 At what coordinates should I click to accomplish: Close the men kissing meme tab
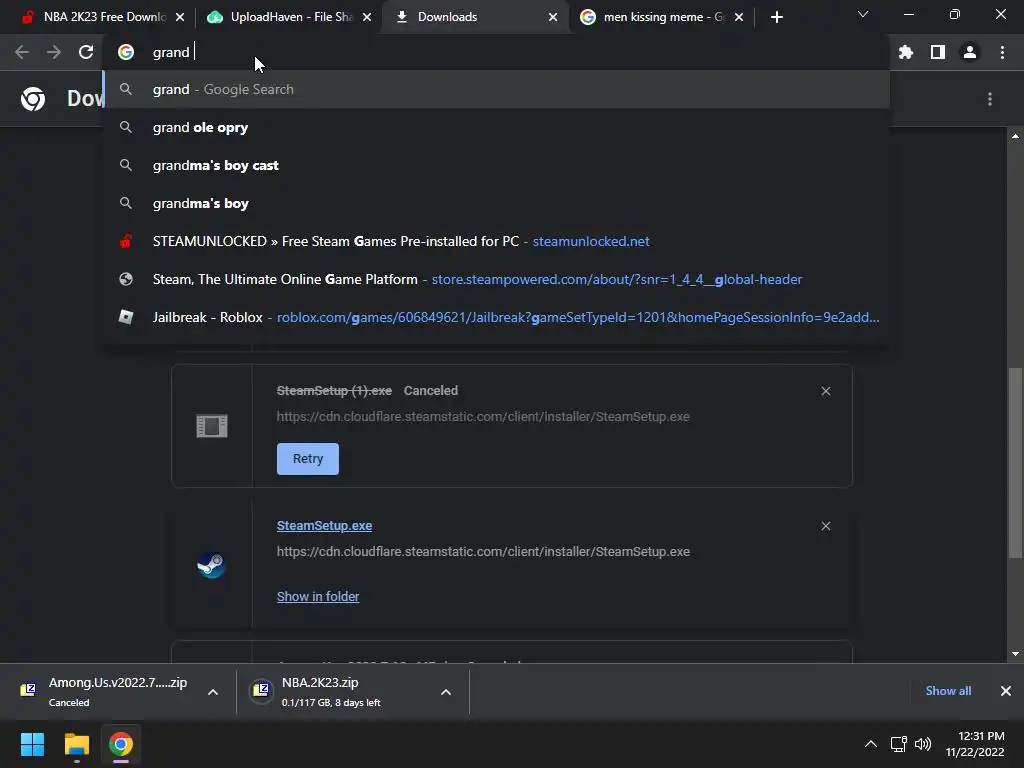739,18
